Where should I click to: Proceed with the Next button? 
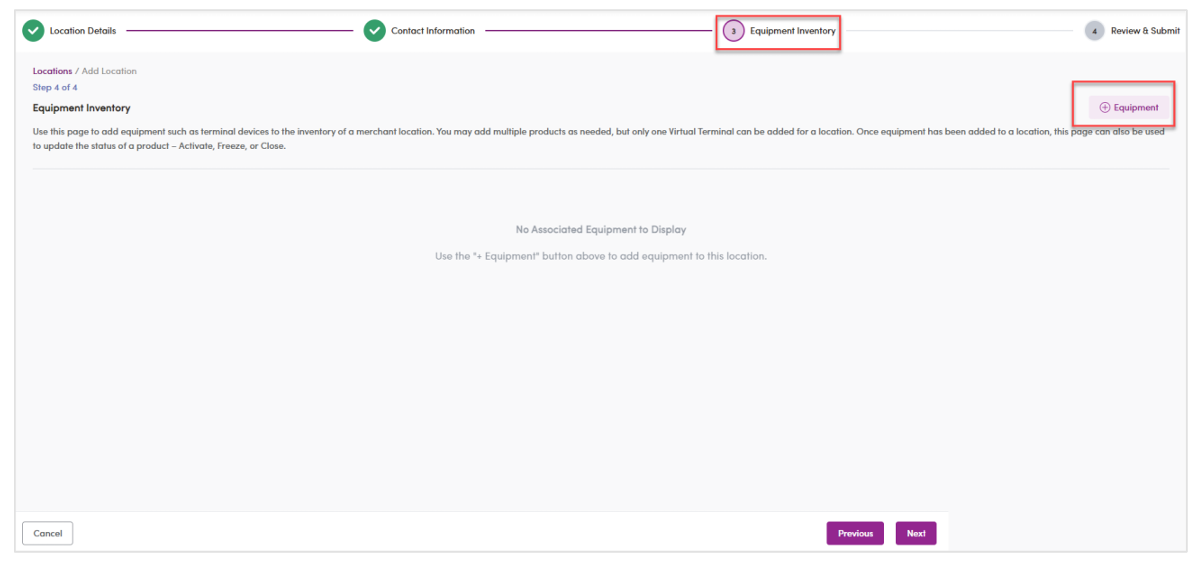(x=916, y=534)
